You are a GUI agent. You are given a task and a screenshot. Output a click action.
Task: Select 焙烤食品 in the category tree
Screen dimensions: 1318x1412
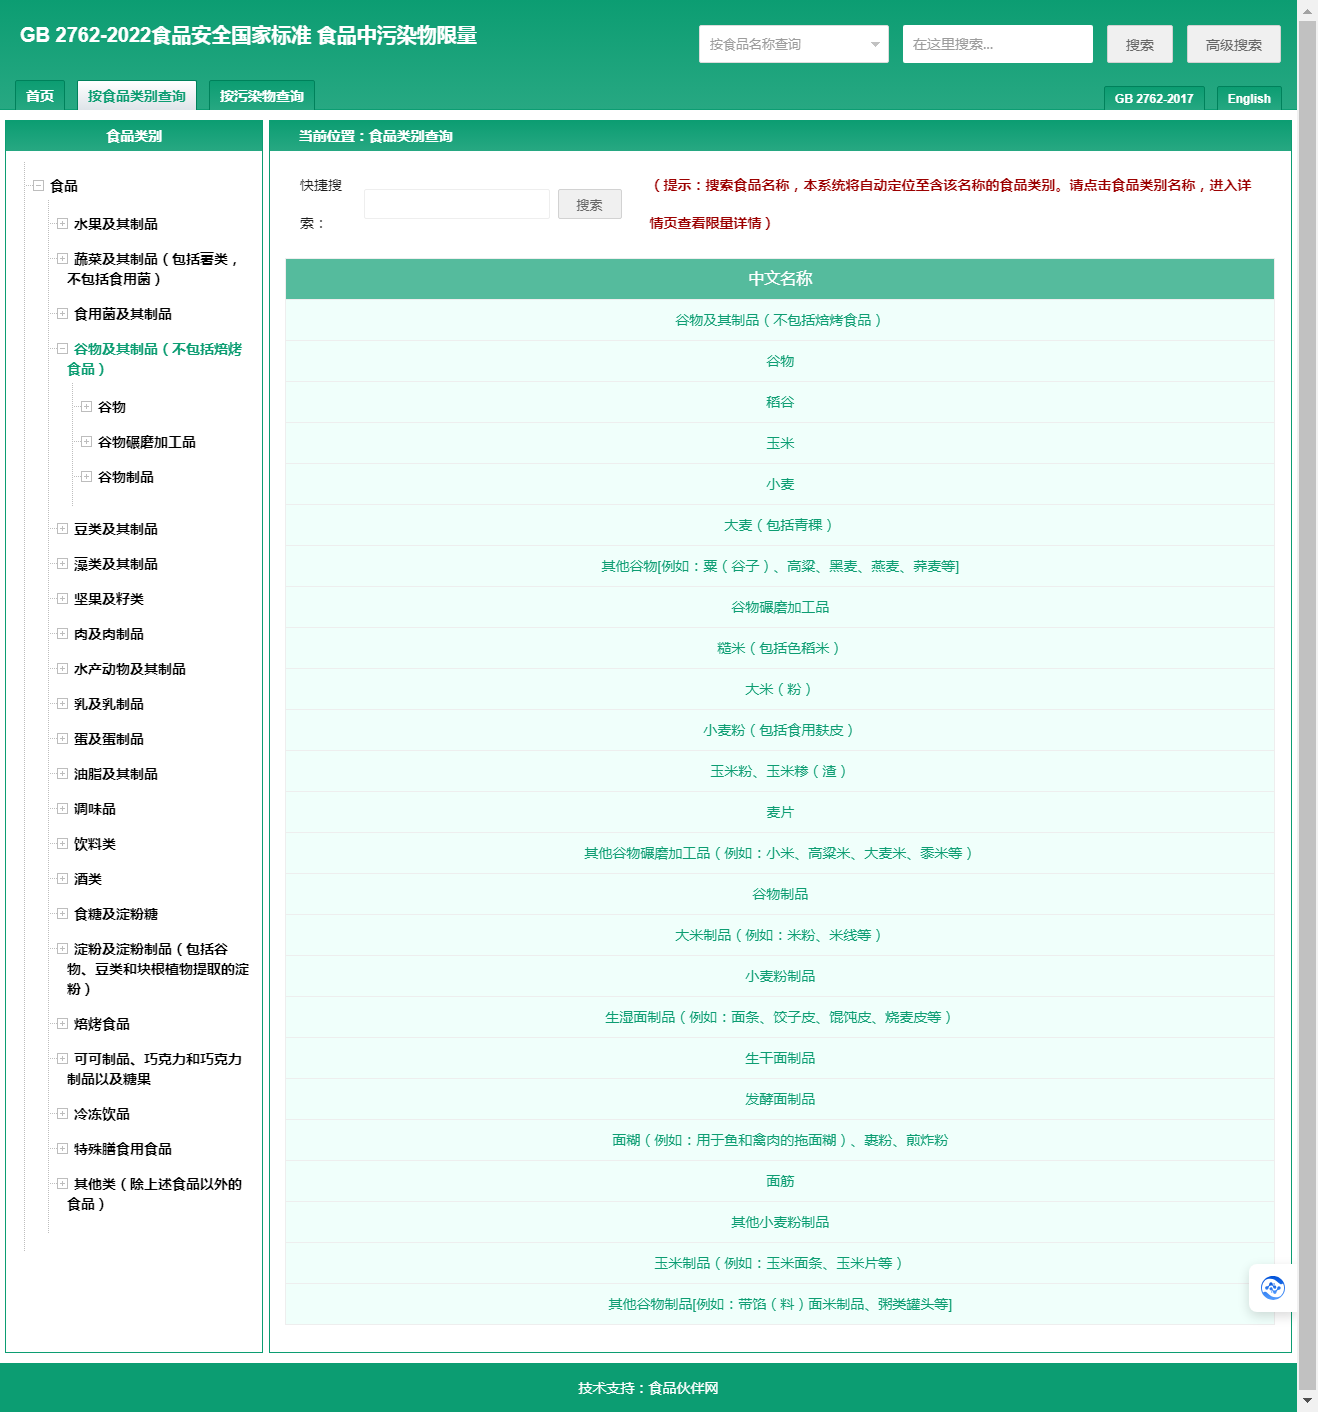point(102,1024)
